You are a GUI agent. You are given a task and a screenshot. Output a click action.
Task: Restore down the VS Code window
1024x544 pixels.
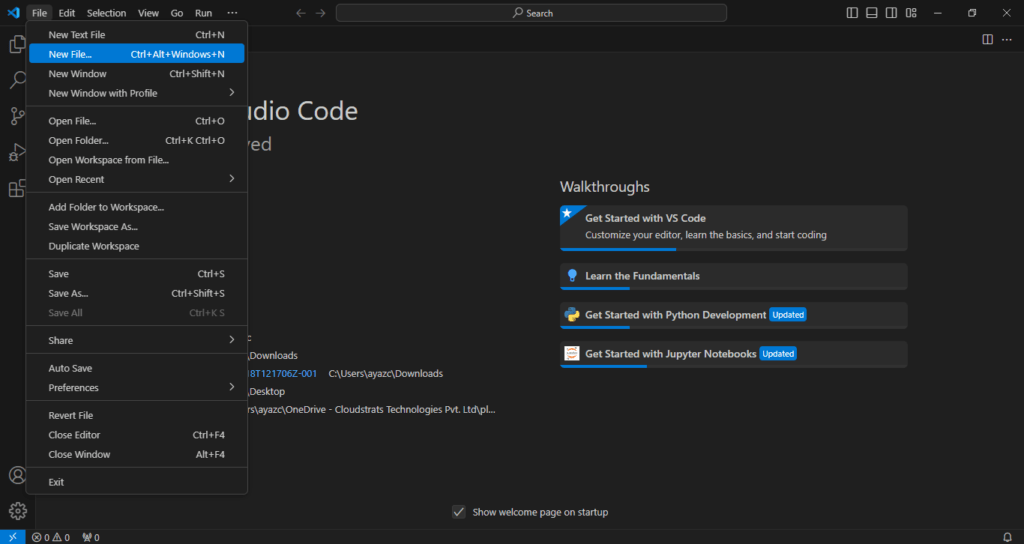tap(972, 13)
